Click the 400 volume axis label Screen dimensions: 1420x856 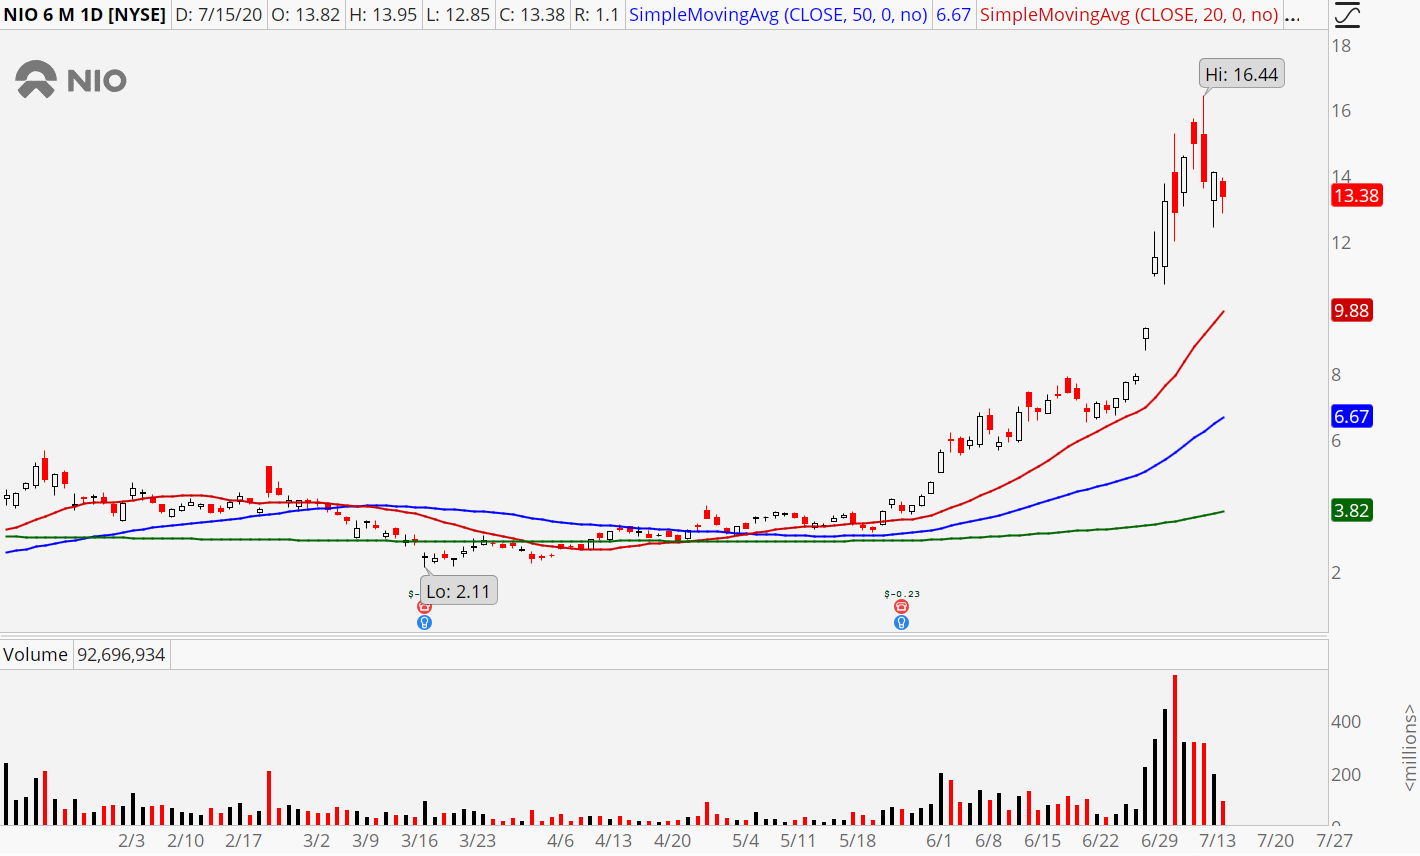[1345, 722]
